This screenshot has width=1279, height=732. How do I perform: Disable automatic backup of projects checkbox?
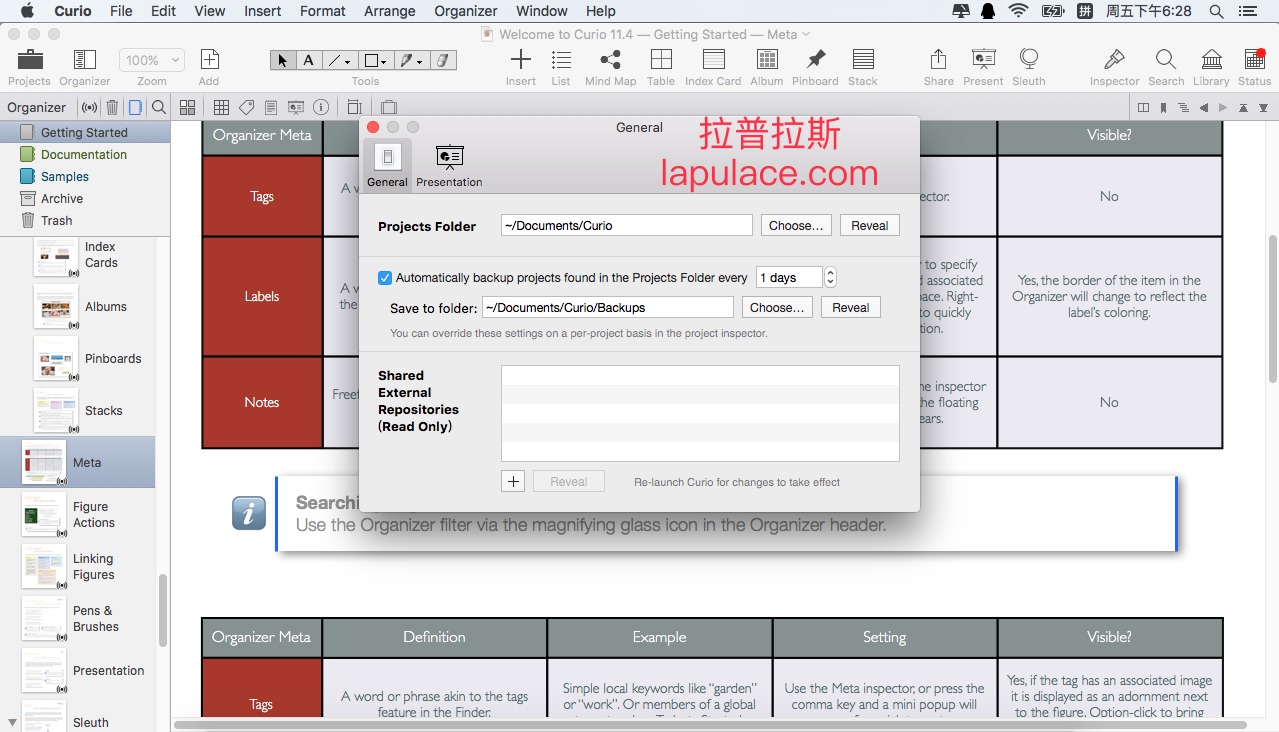(x=385, y=278)
